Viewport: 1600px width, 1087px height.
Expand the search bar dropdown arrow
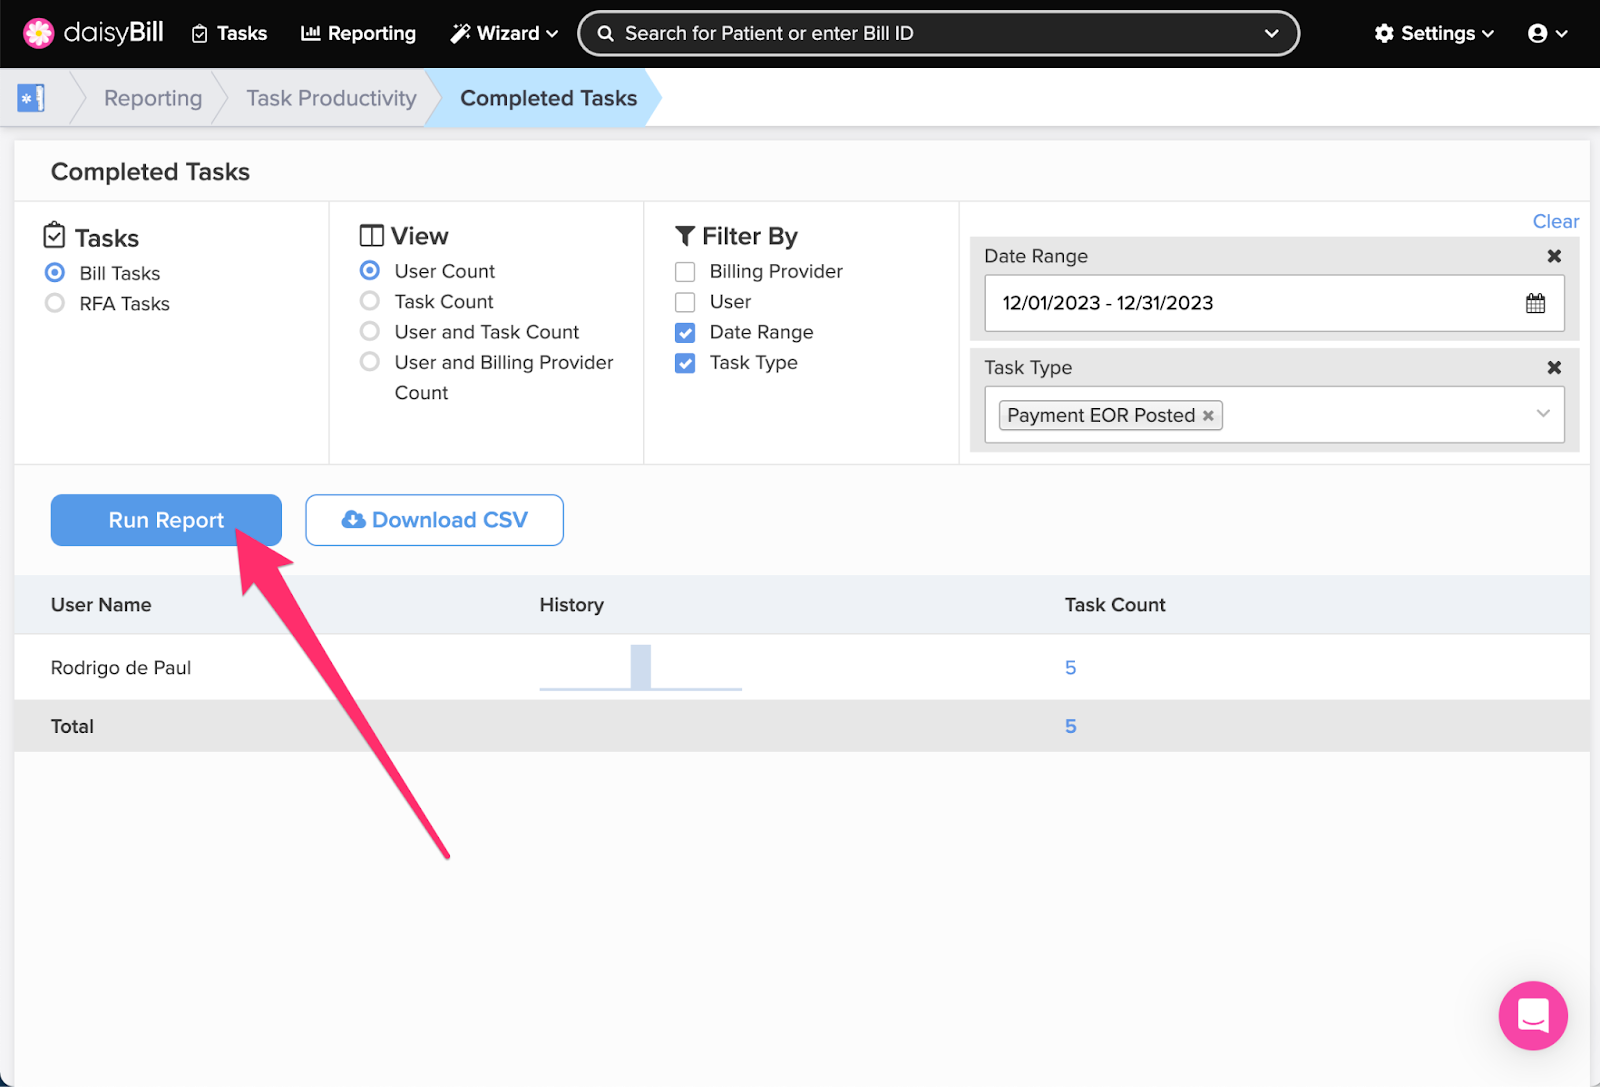tap(1271, 33)
